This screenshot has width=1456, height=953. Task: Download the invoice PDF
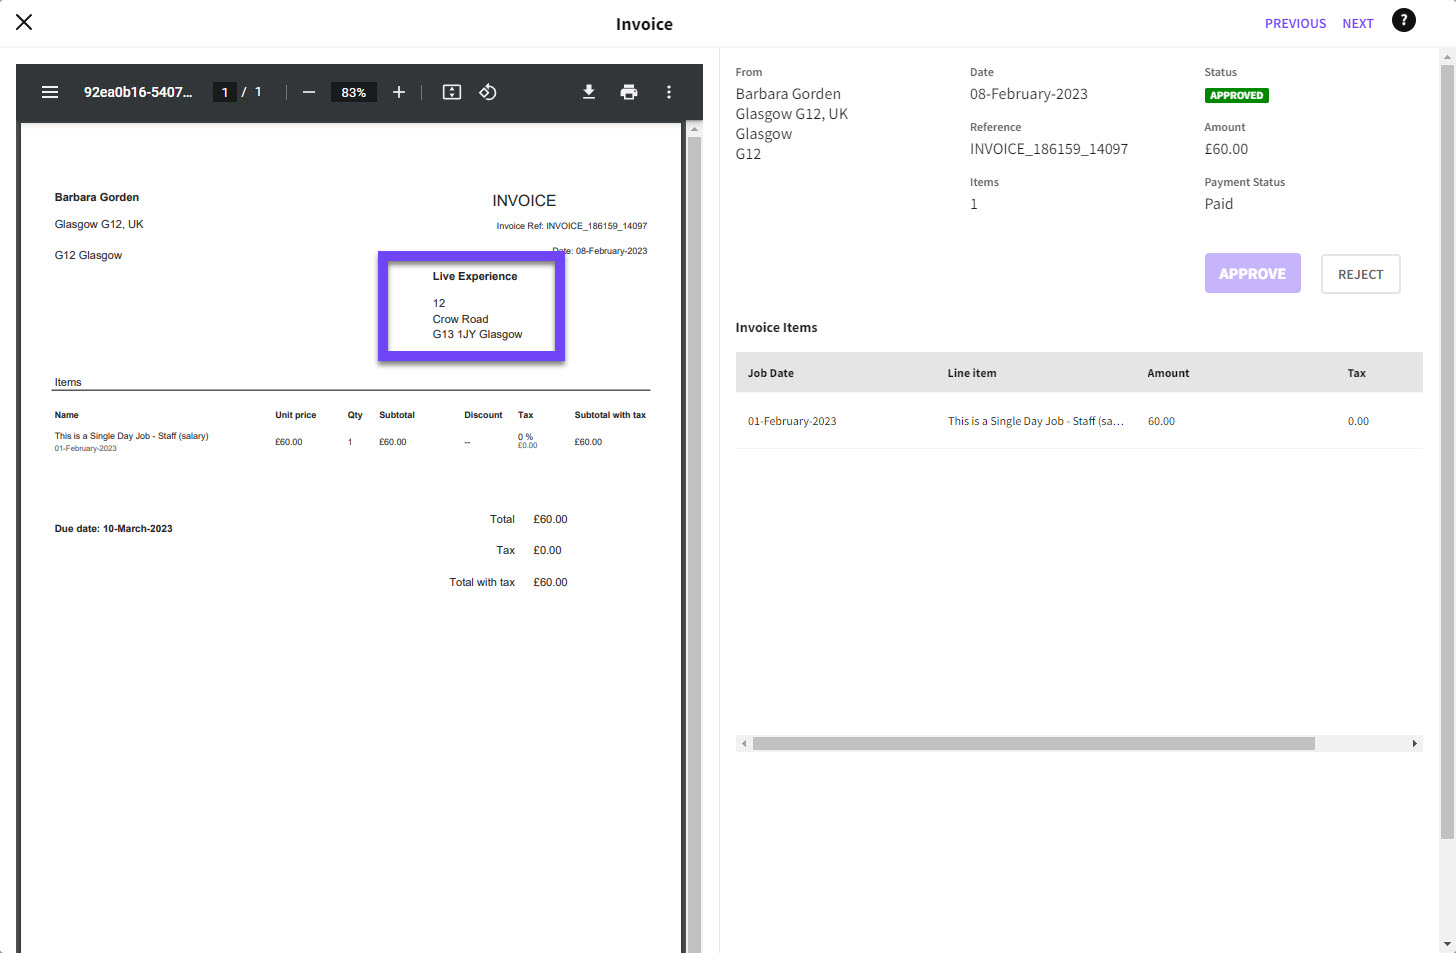point(589,92)
